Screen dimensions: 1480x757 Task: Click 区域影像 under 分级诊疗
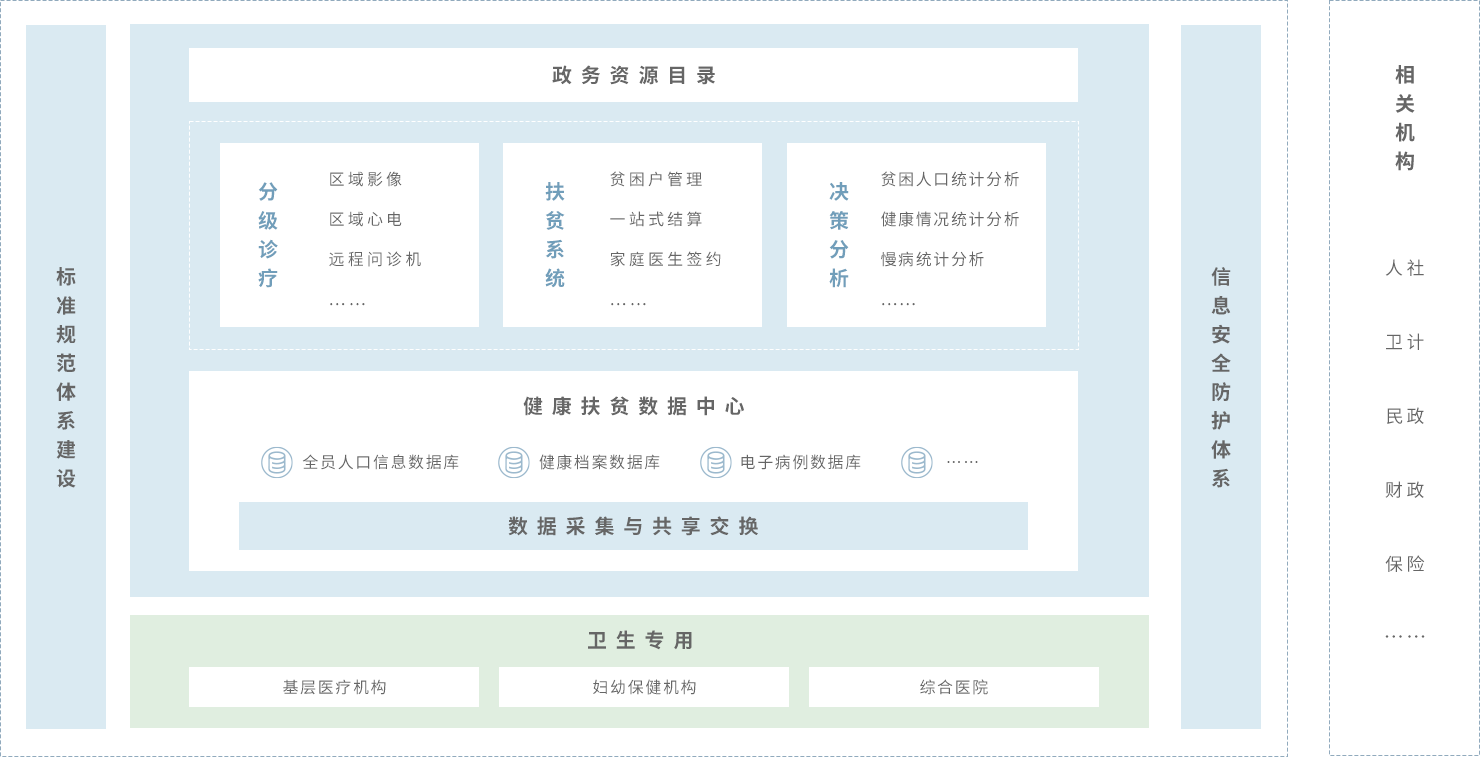[366, 179]
